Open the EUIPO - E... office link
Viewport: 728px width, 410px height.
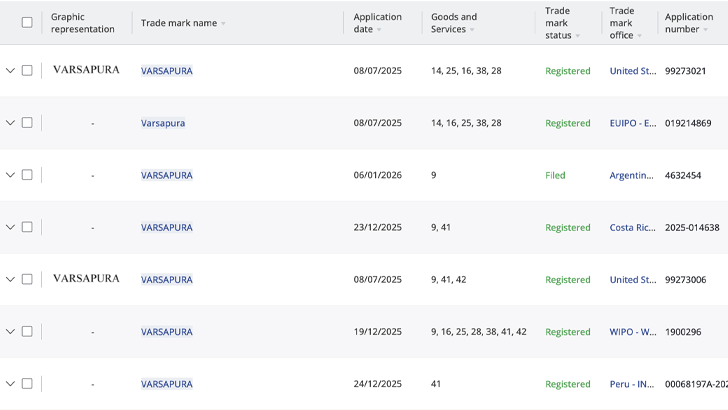click(633, 123)
